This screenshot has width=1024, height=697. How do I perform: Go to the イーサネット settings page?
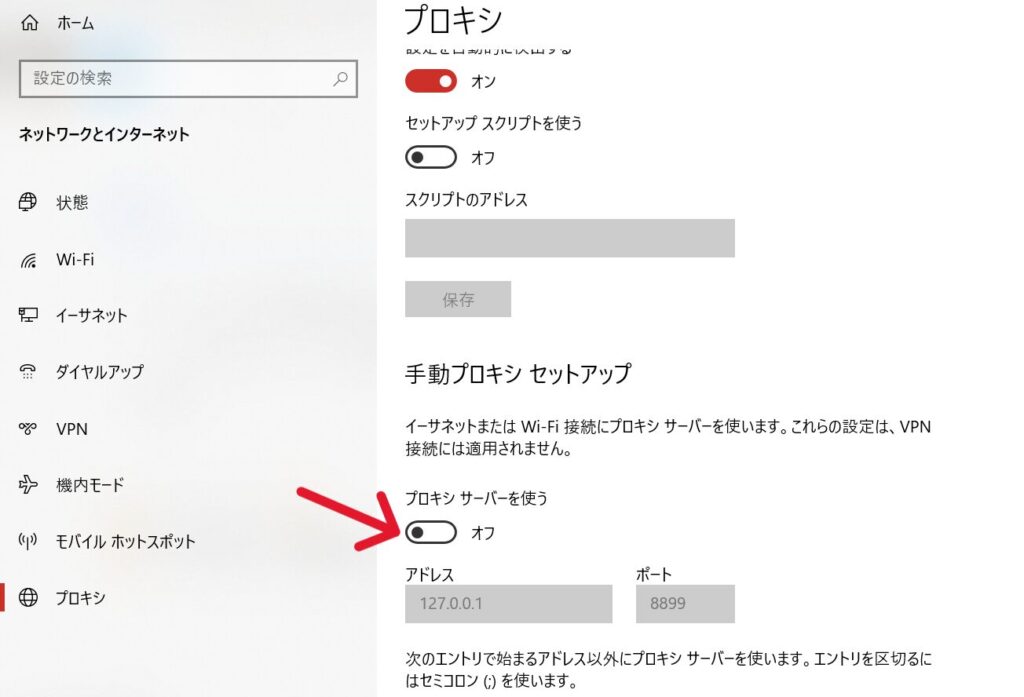click(x=91, y=316)
